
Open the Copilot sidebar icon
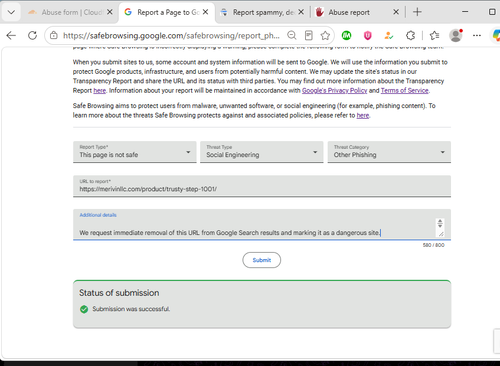click(x=496, y=35)
